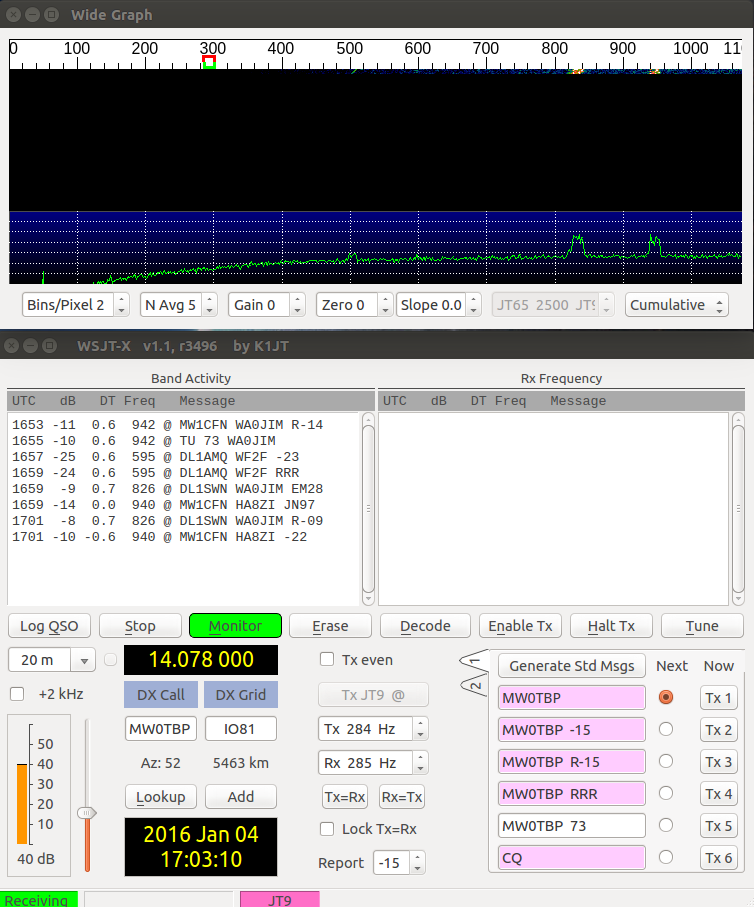
Task: Click the Tx 2 button
Action: coord(718,730)
